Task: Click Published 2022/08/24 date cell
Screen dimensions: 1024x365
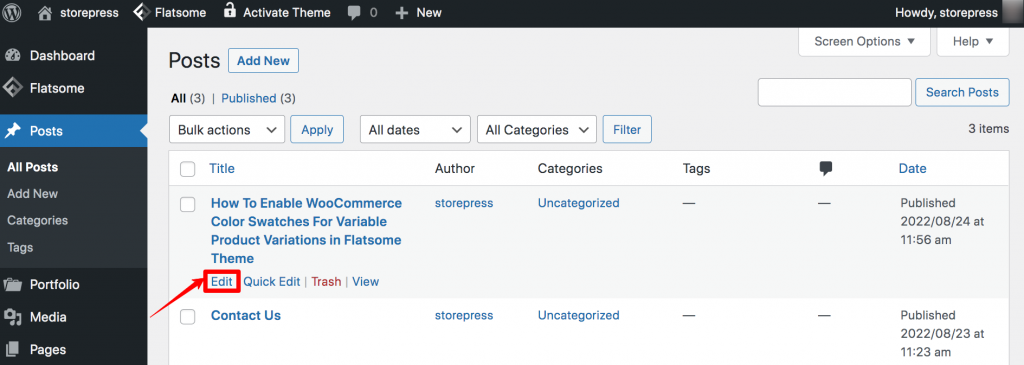Action: click(942, 221)
